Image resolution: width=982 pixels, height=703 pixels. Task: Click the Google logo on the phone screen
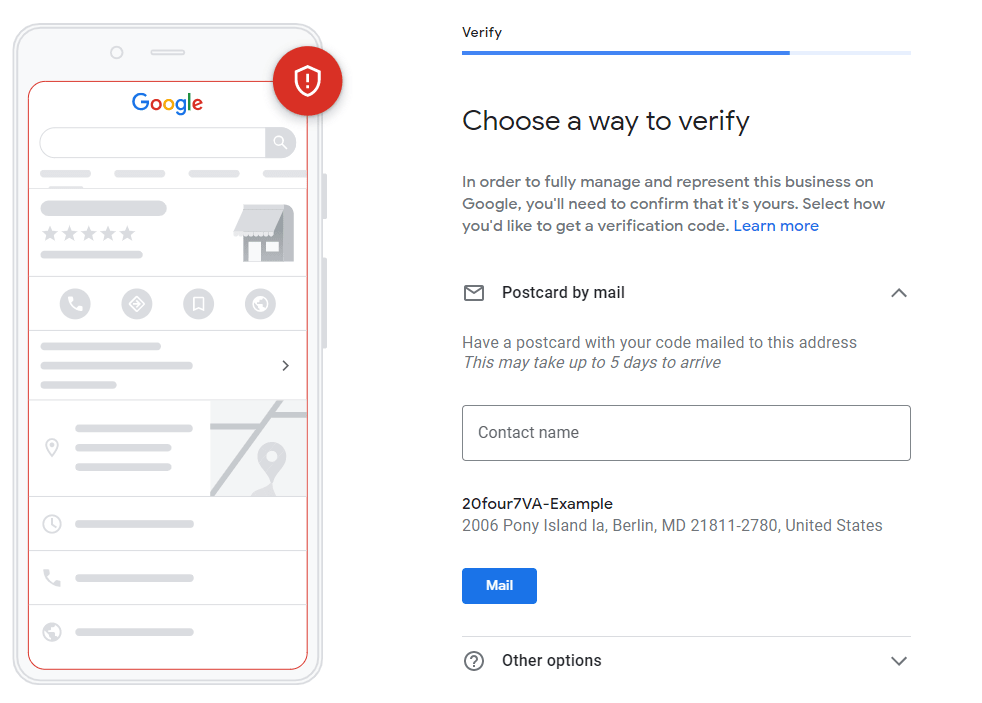click(166, 103)
